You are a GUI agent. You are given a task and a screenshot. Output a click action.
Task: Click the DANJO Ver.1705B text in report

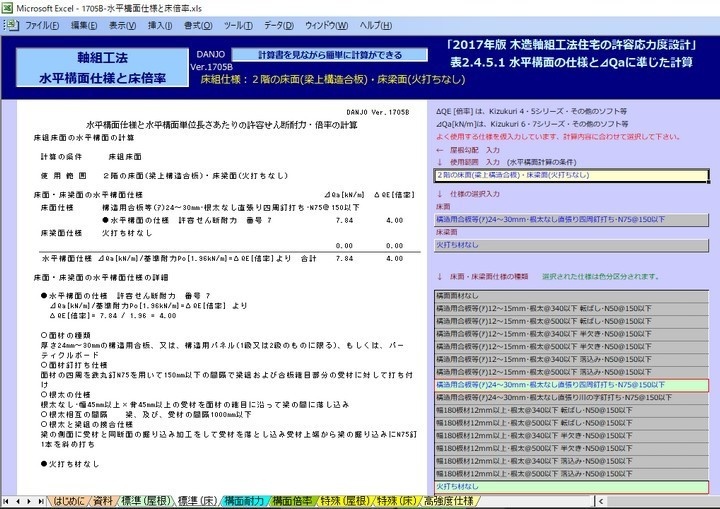click(377, 112)
